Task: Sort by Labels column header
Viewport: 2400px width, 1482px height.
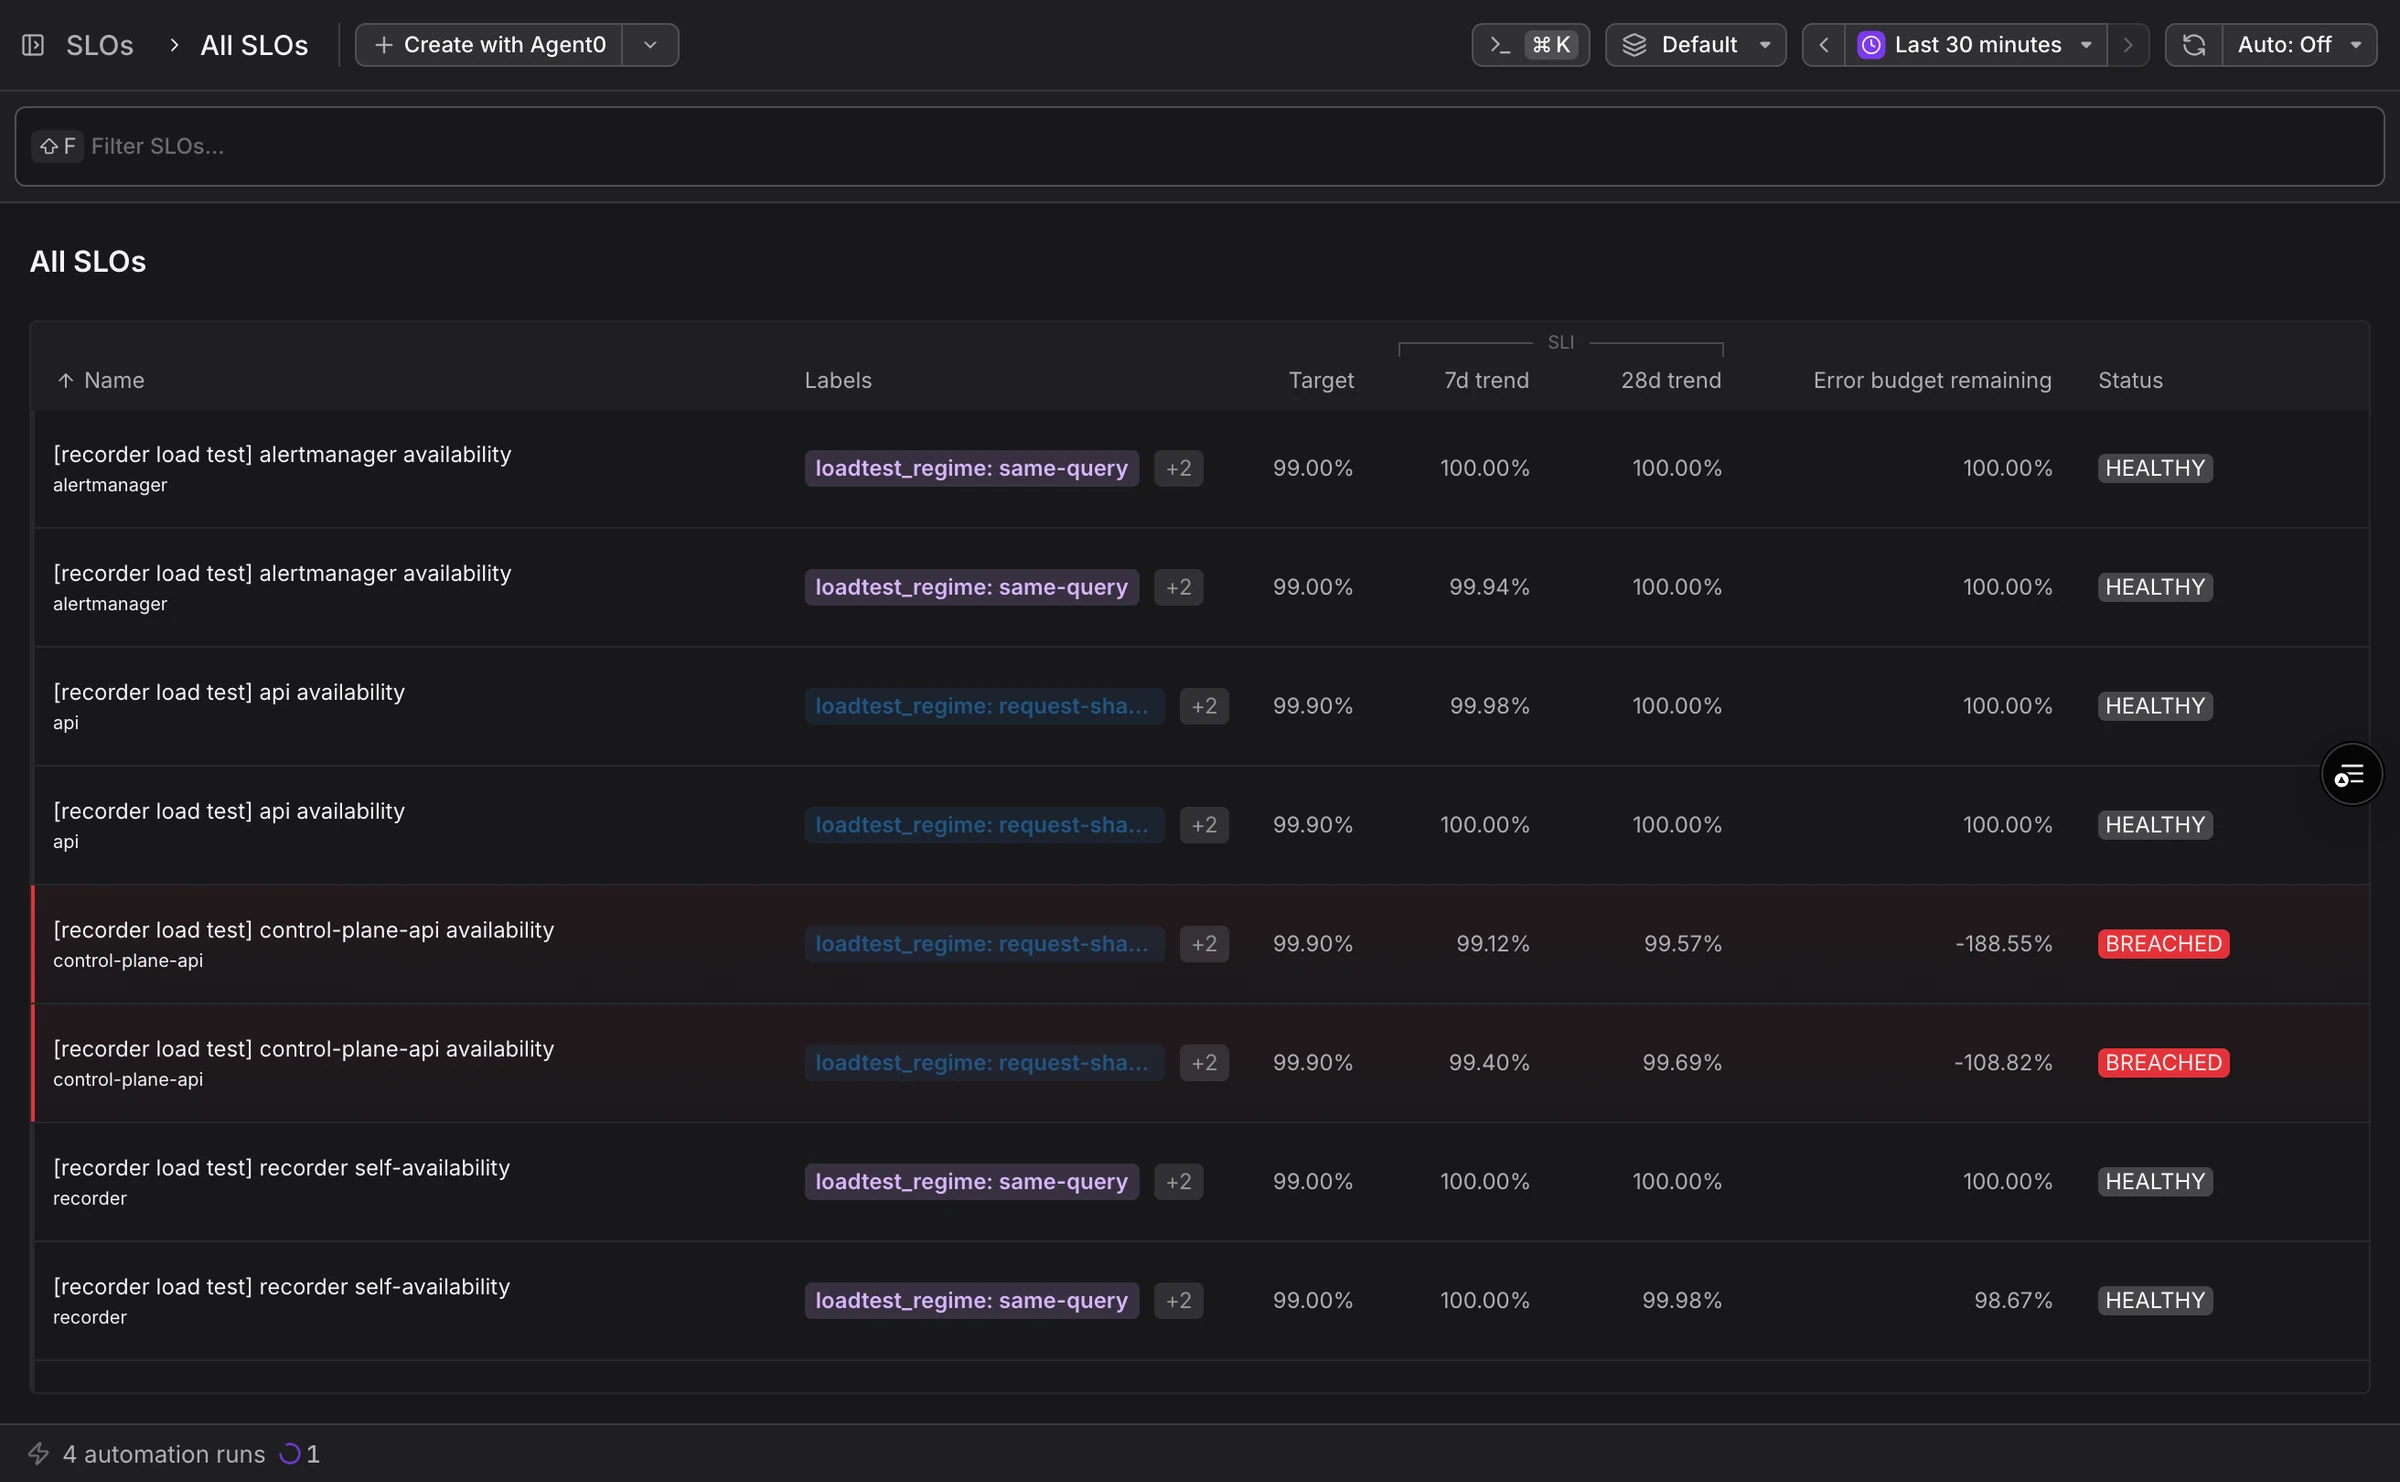Action: (838, 380)
